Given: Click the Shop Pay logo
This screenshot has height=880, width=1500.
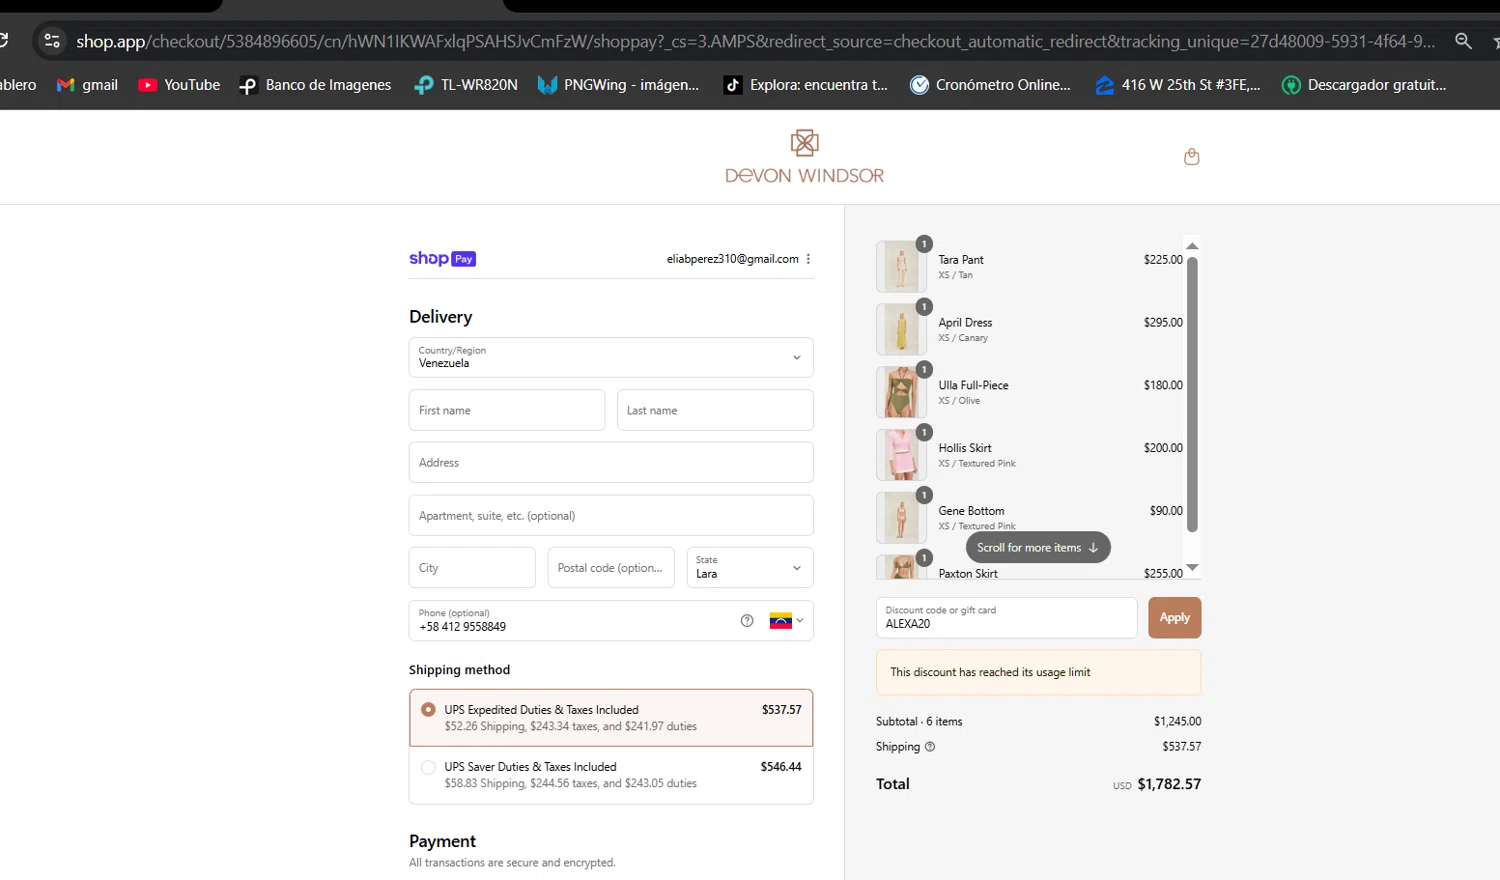Looking at the screenshot, I should pyautogui.click(x=442, y=259).
